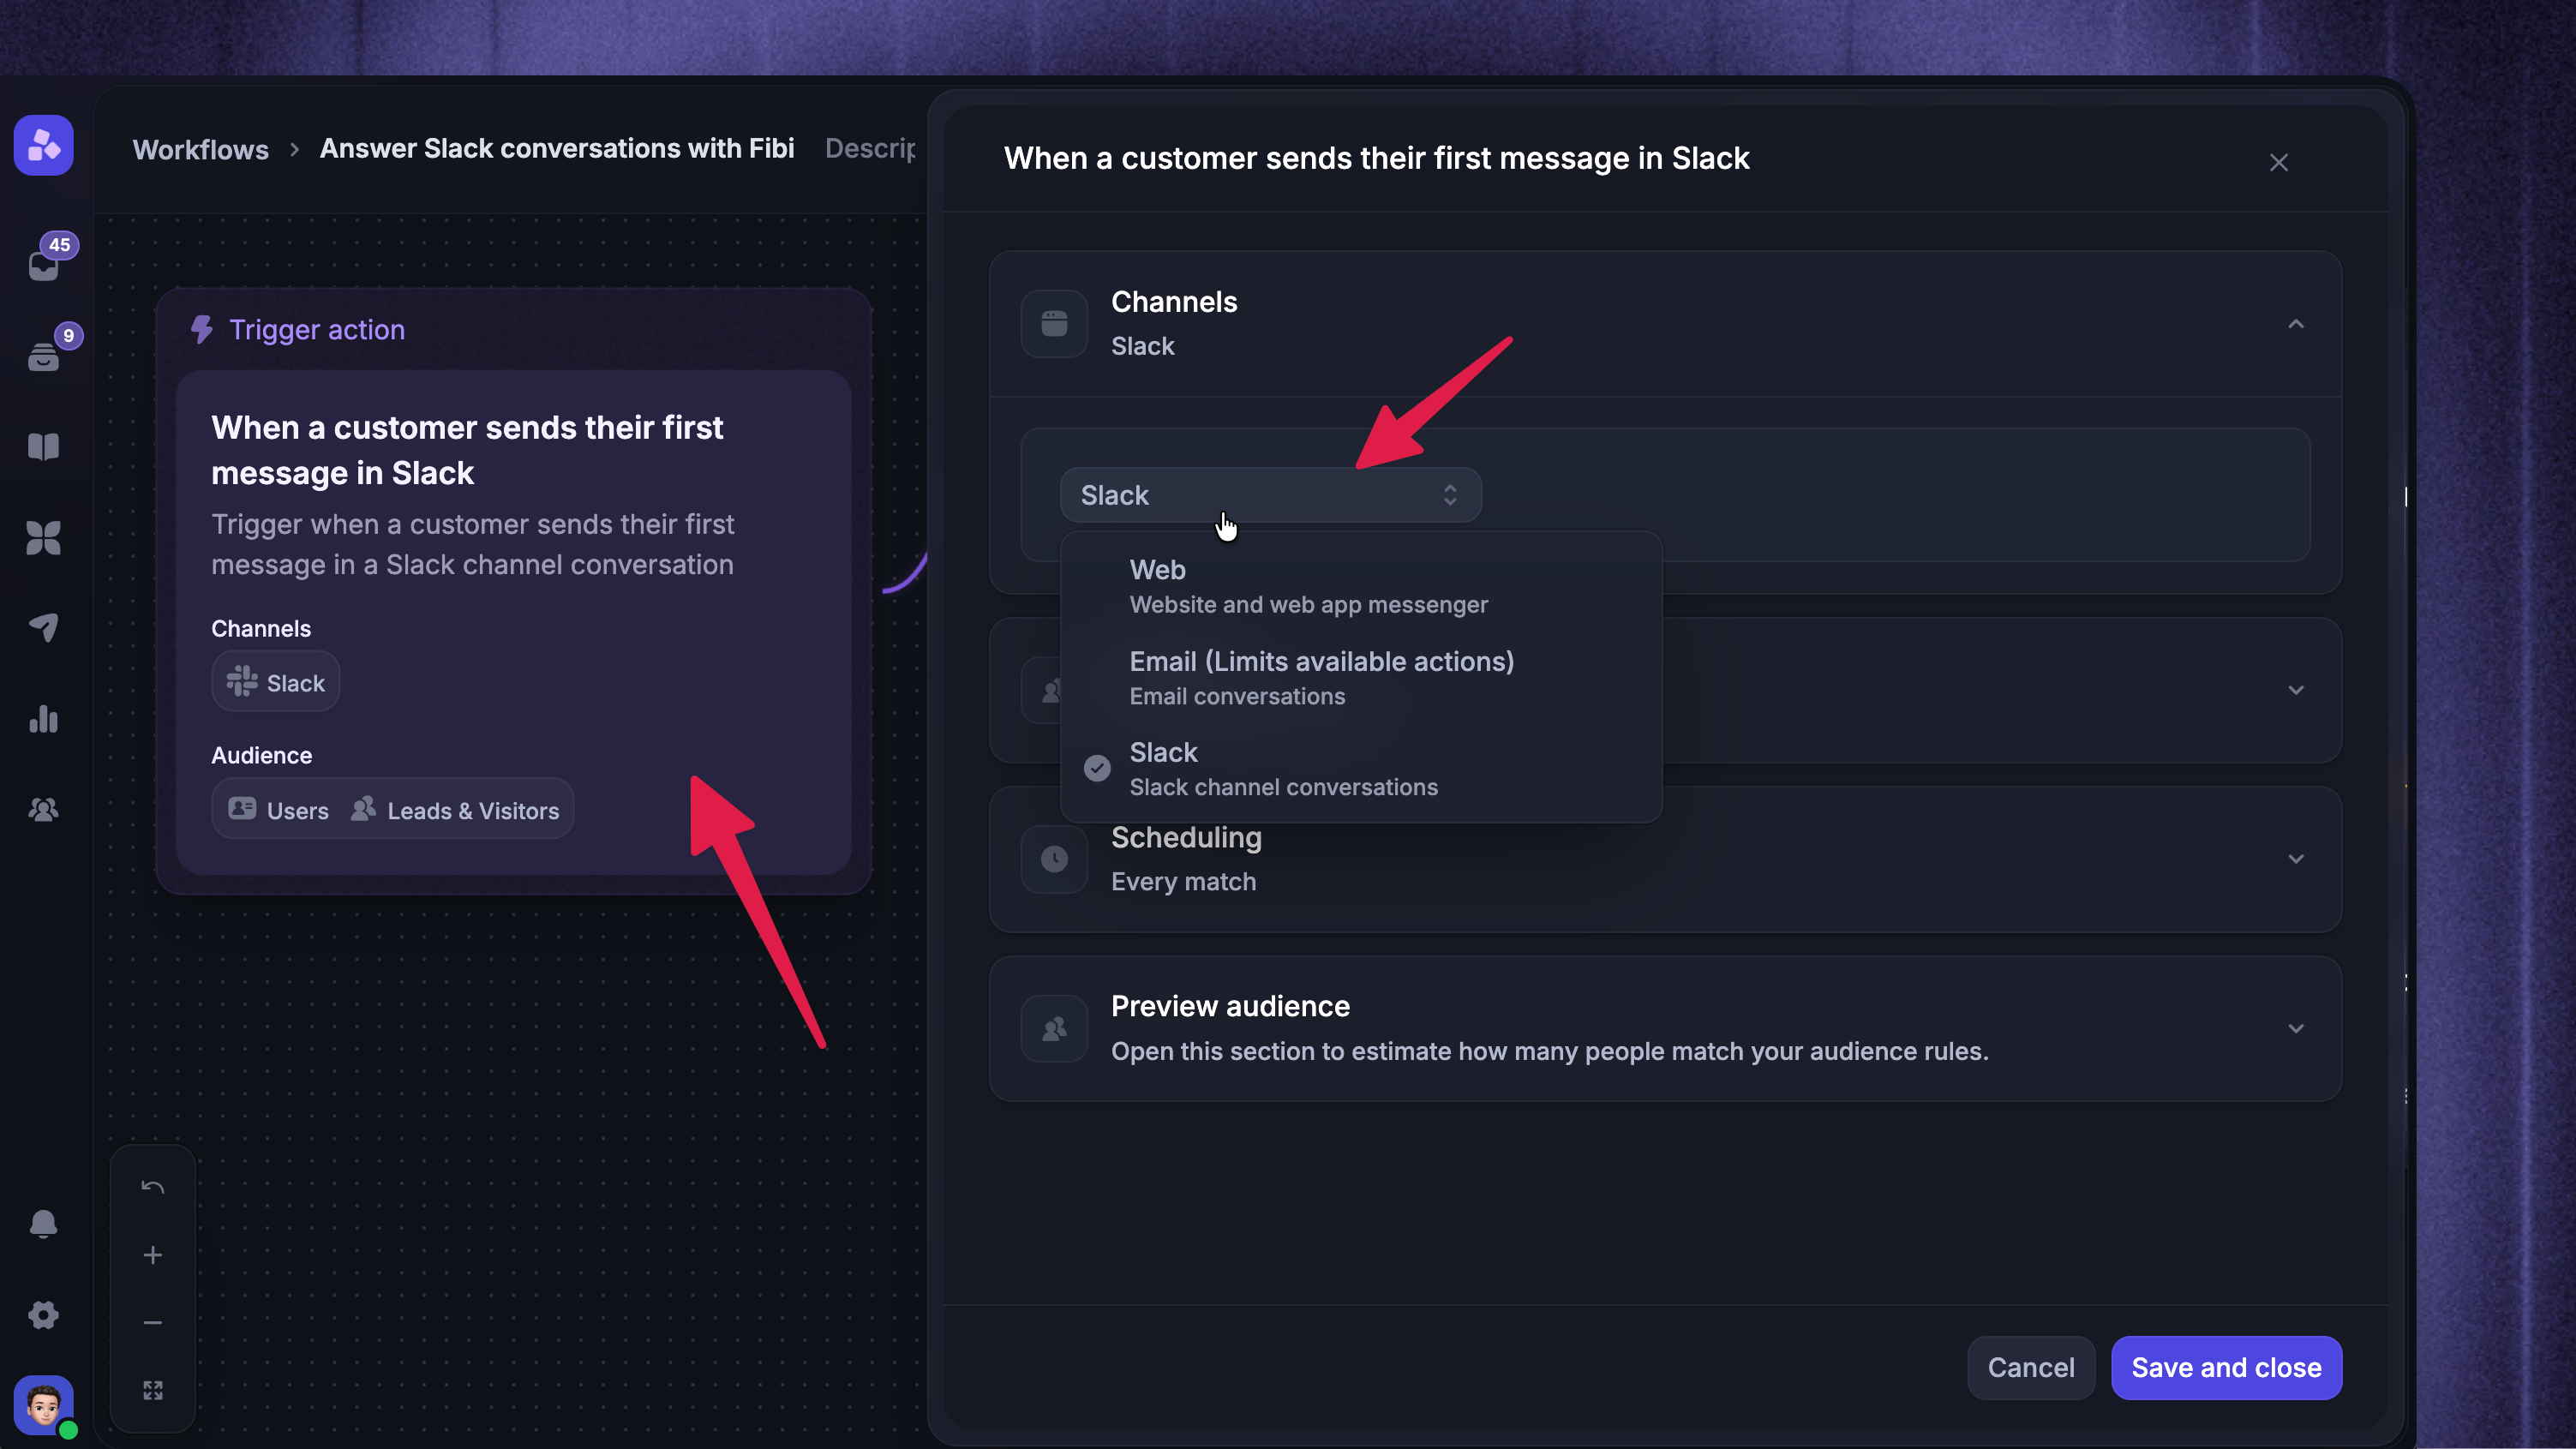Click the Scheduling clock icon
This screenshot has width=2576, height=1449.
(1054, 859)
